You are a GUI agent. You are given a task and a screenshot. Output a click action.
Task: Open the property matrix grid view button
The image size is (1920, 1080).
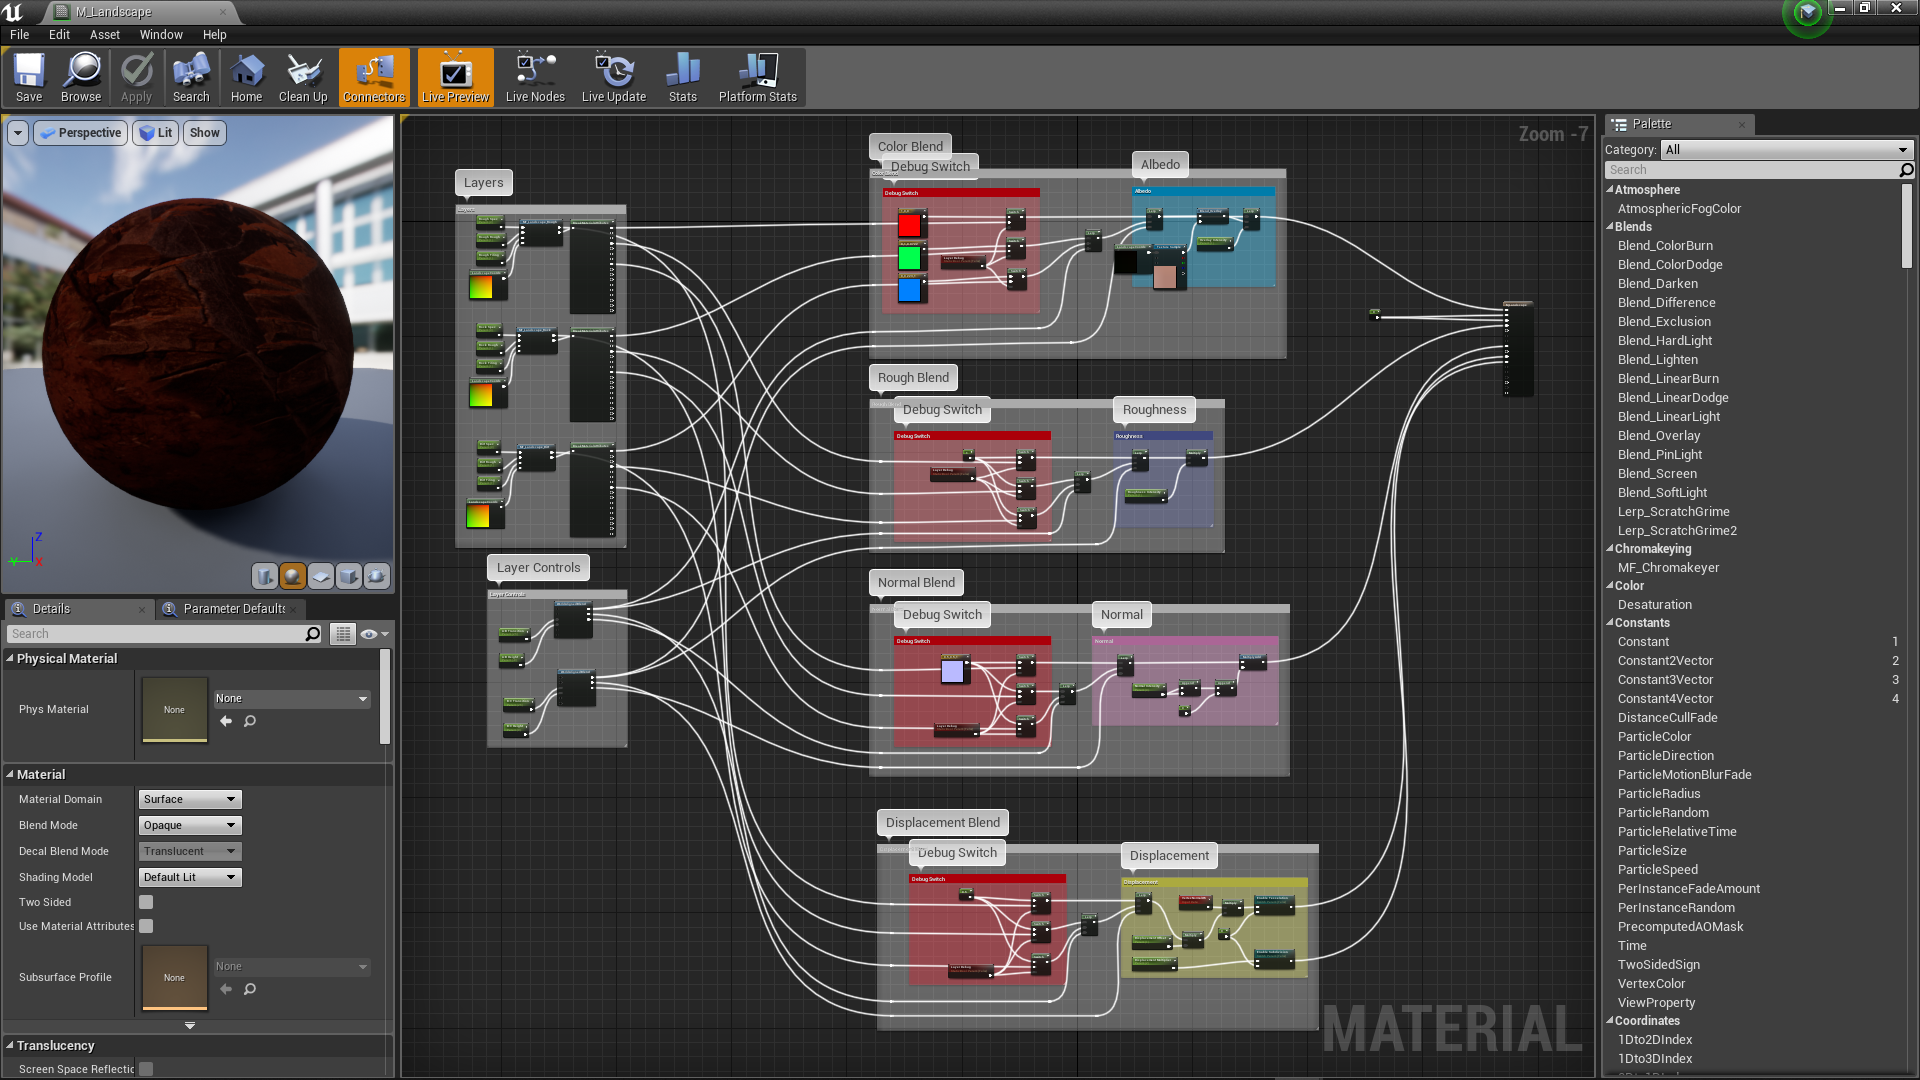coord(343,634)
